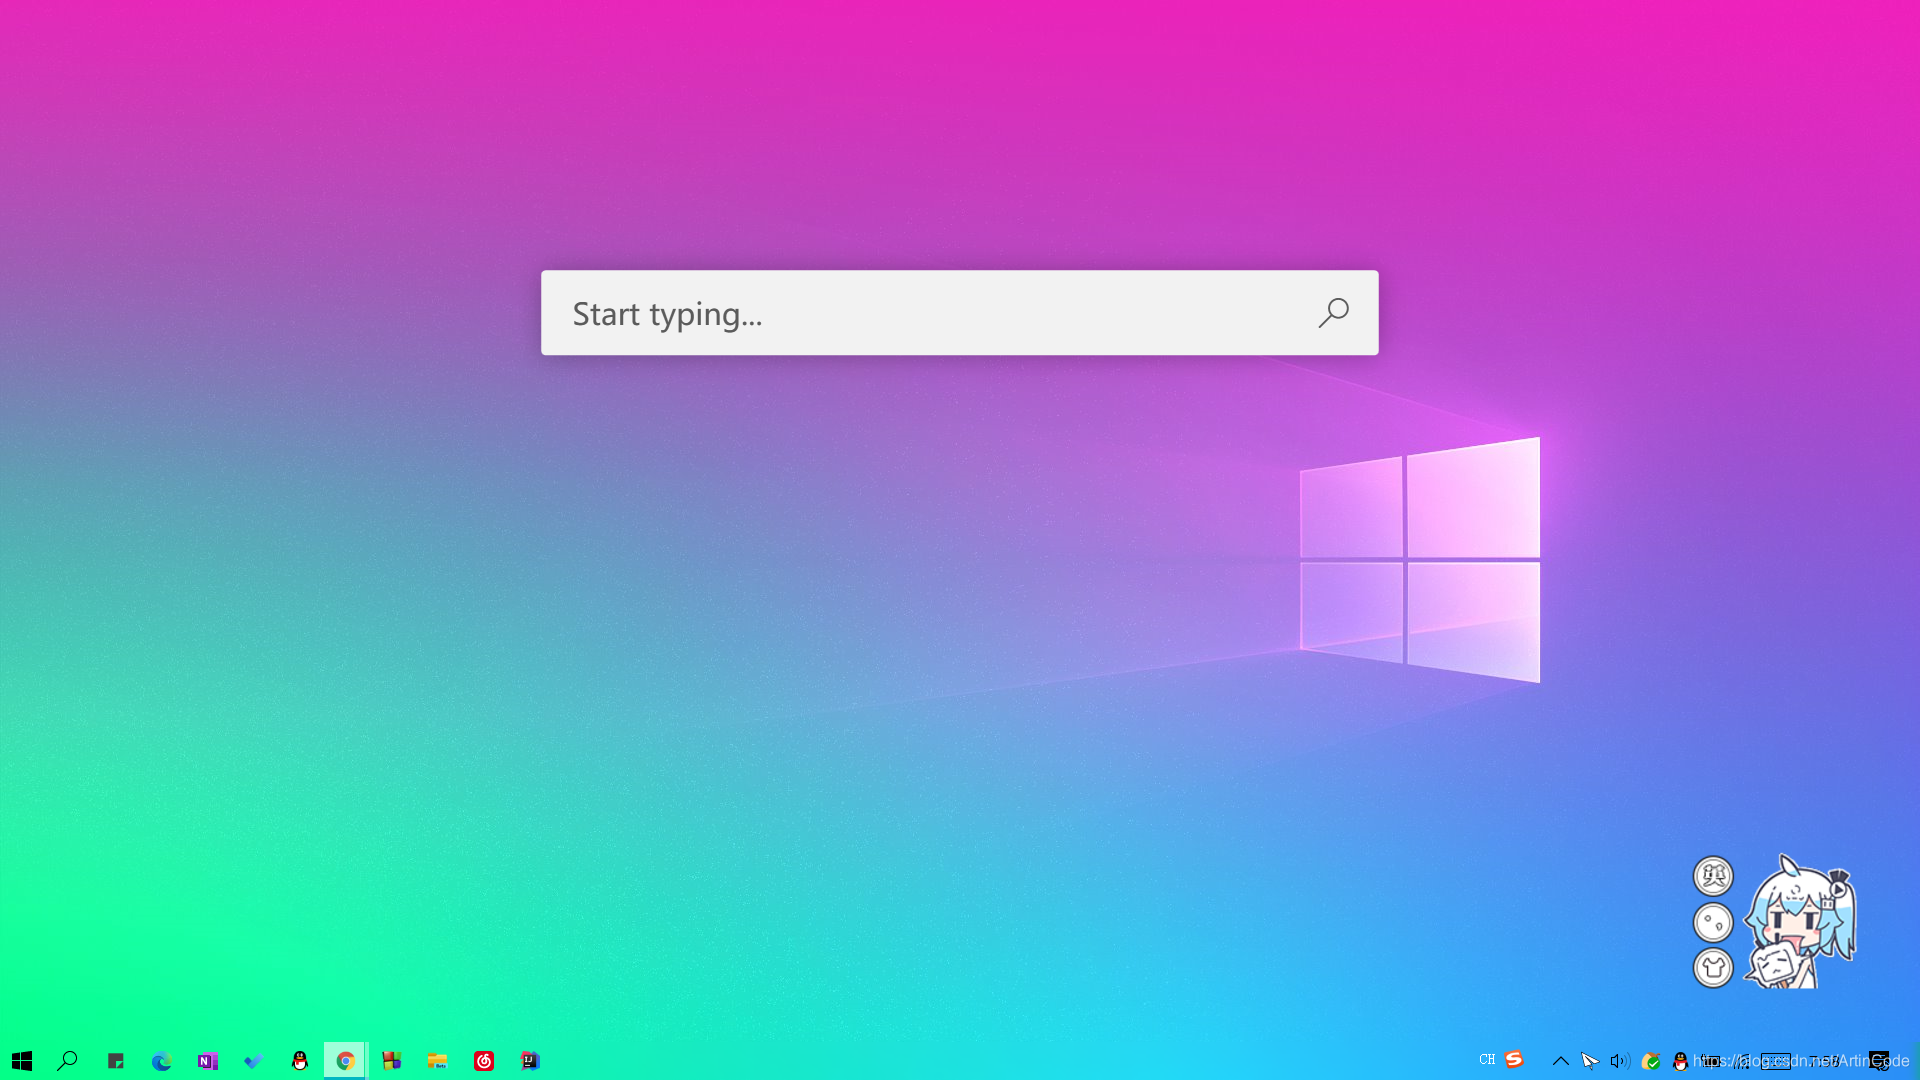Toggle the English mode circle button
The width and height of the screenshot is (1920, 1080).
pos(1713,876)
